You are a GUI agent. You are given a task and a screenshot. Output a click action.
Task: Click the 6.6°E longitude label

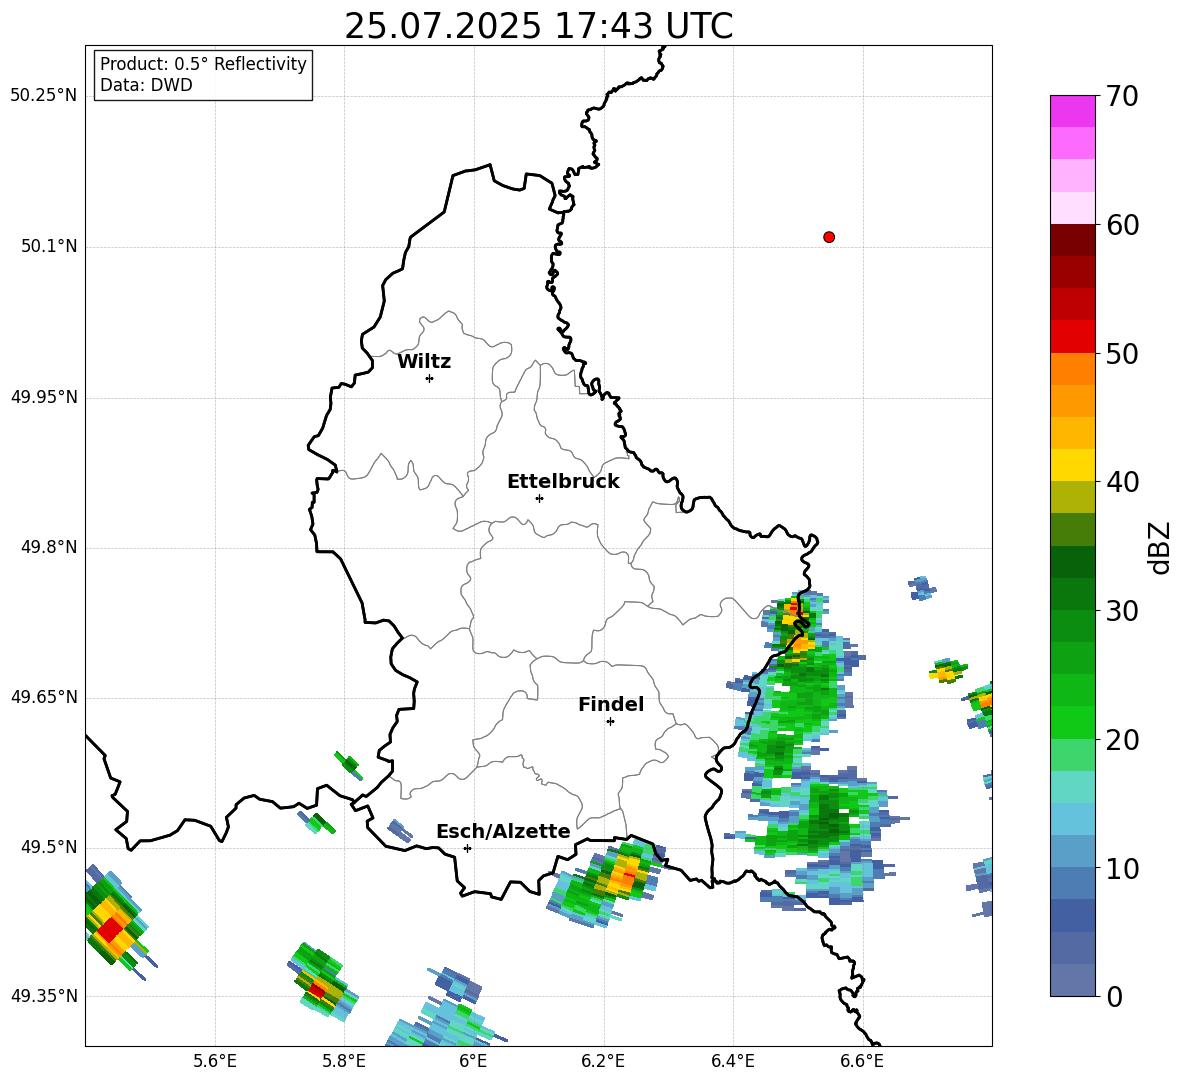(862, 1061)
